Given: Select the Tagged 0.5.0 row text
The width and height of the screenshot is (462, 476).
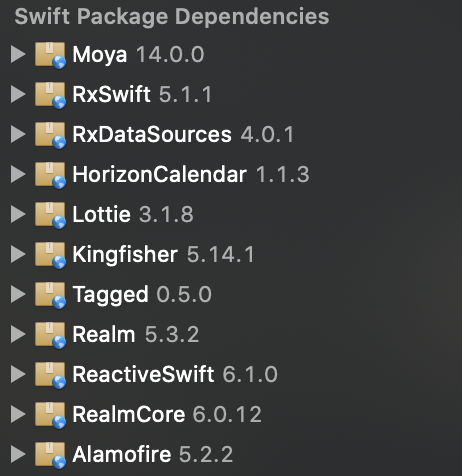Looking at the screenshot, I should pyautogui.click(x=142, y=295).
